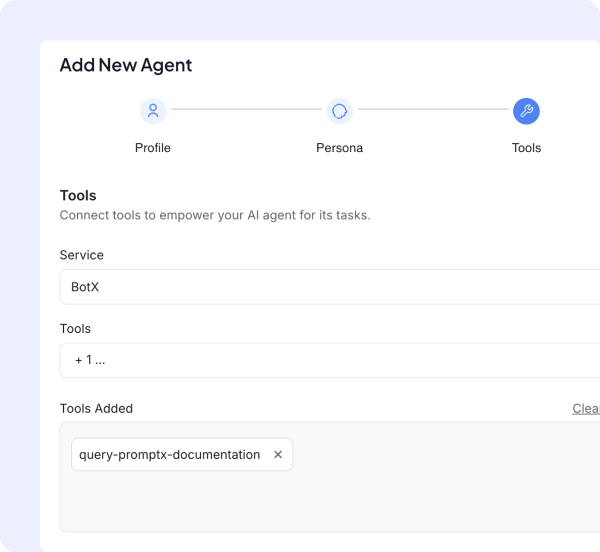
Task: Open the Service dropdown showing BotX
Action: coord(330,287)
